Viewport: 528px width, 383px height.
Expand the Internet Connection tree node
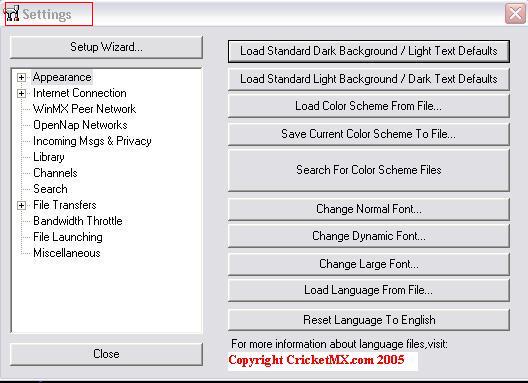(x=21, y=93)
